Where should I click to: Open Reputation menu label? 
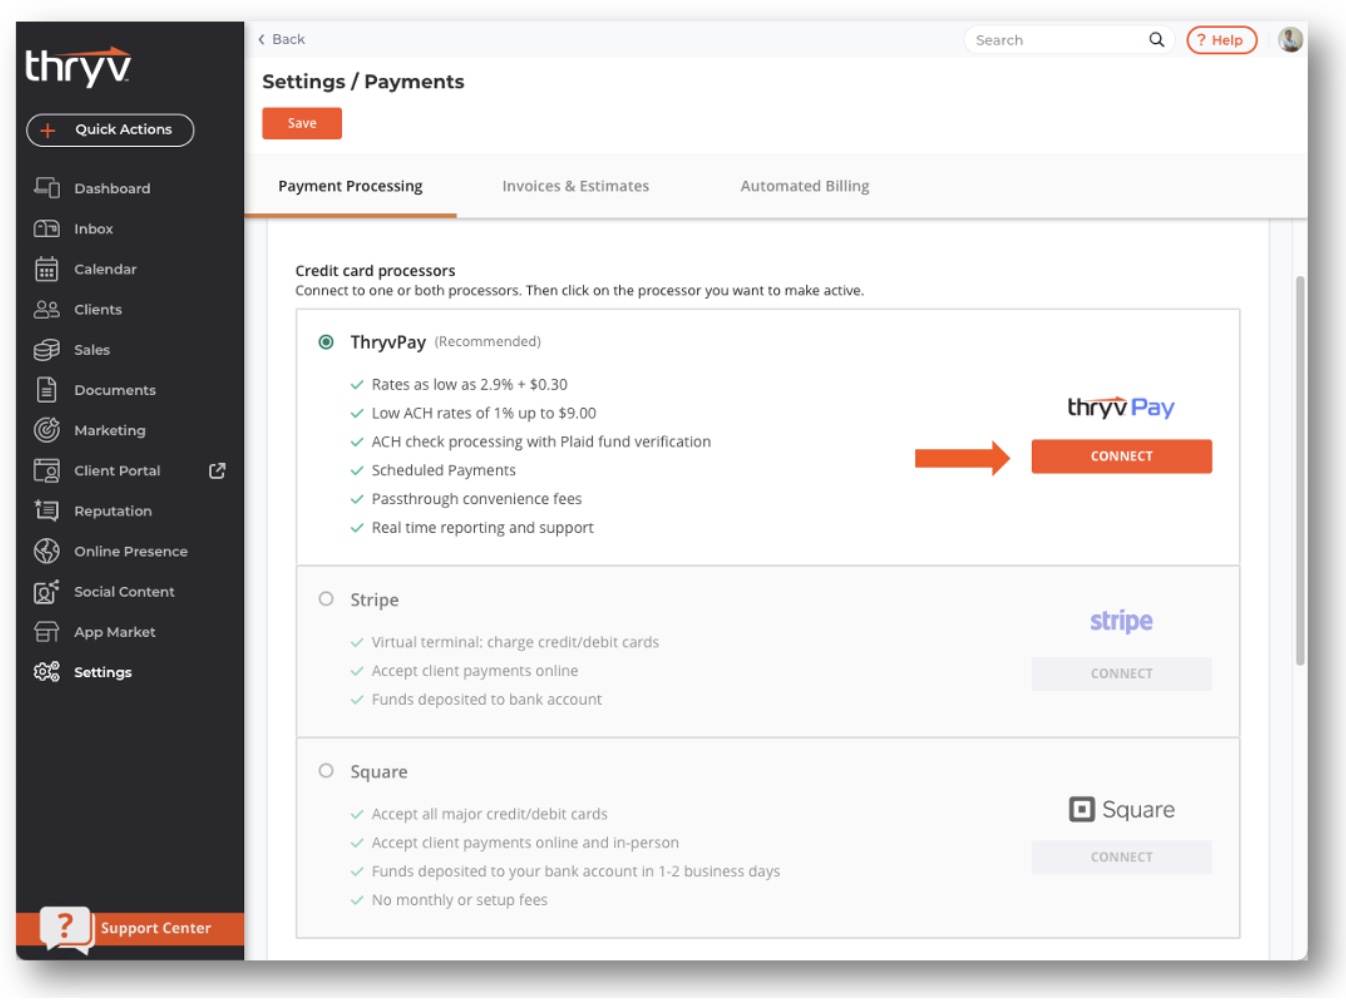pyautogui.click(x=113, y=511)
